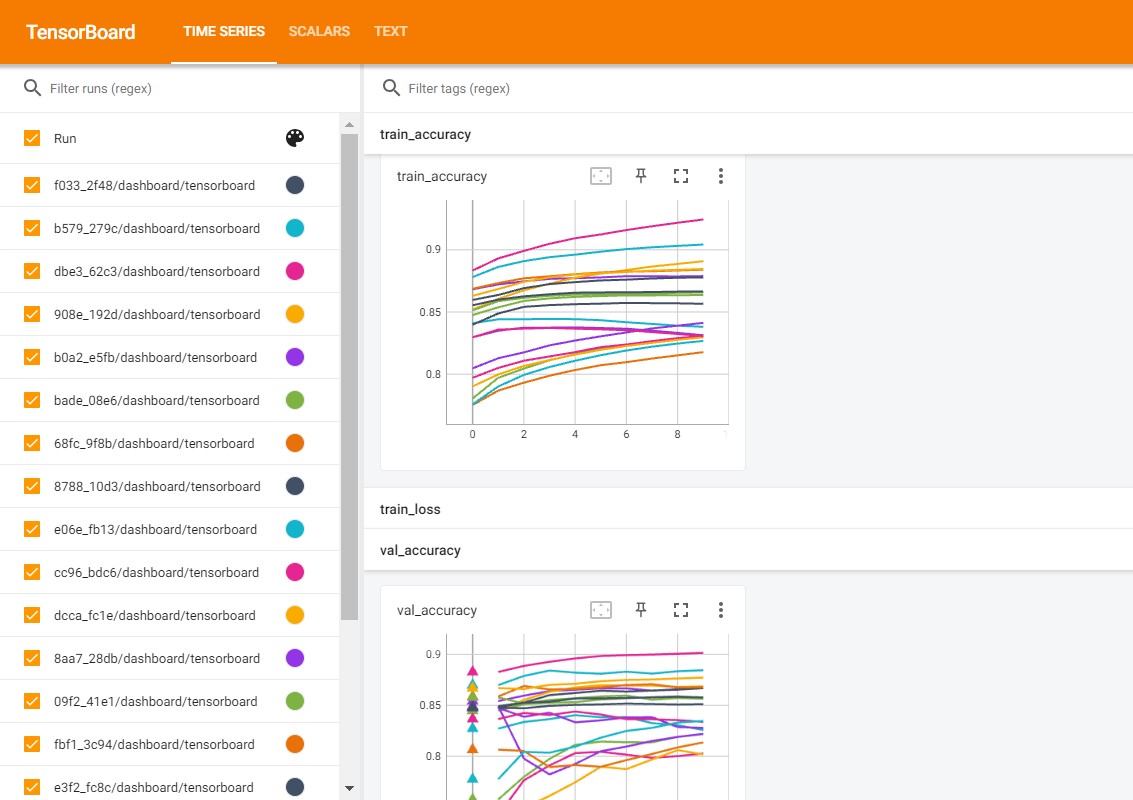Change color of run e06e_fb13

point(295,529)
